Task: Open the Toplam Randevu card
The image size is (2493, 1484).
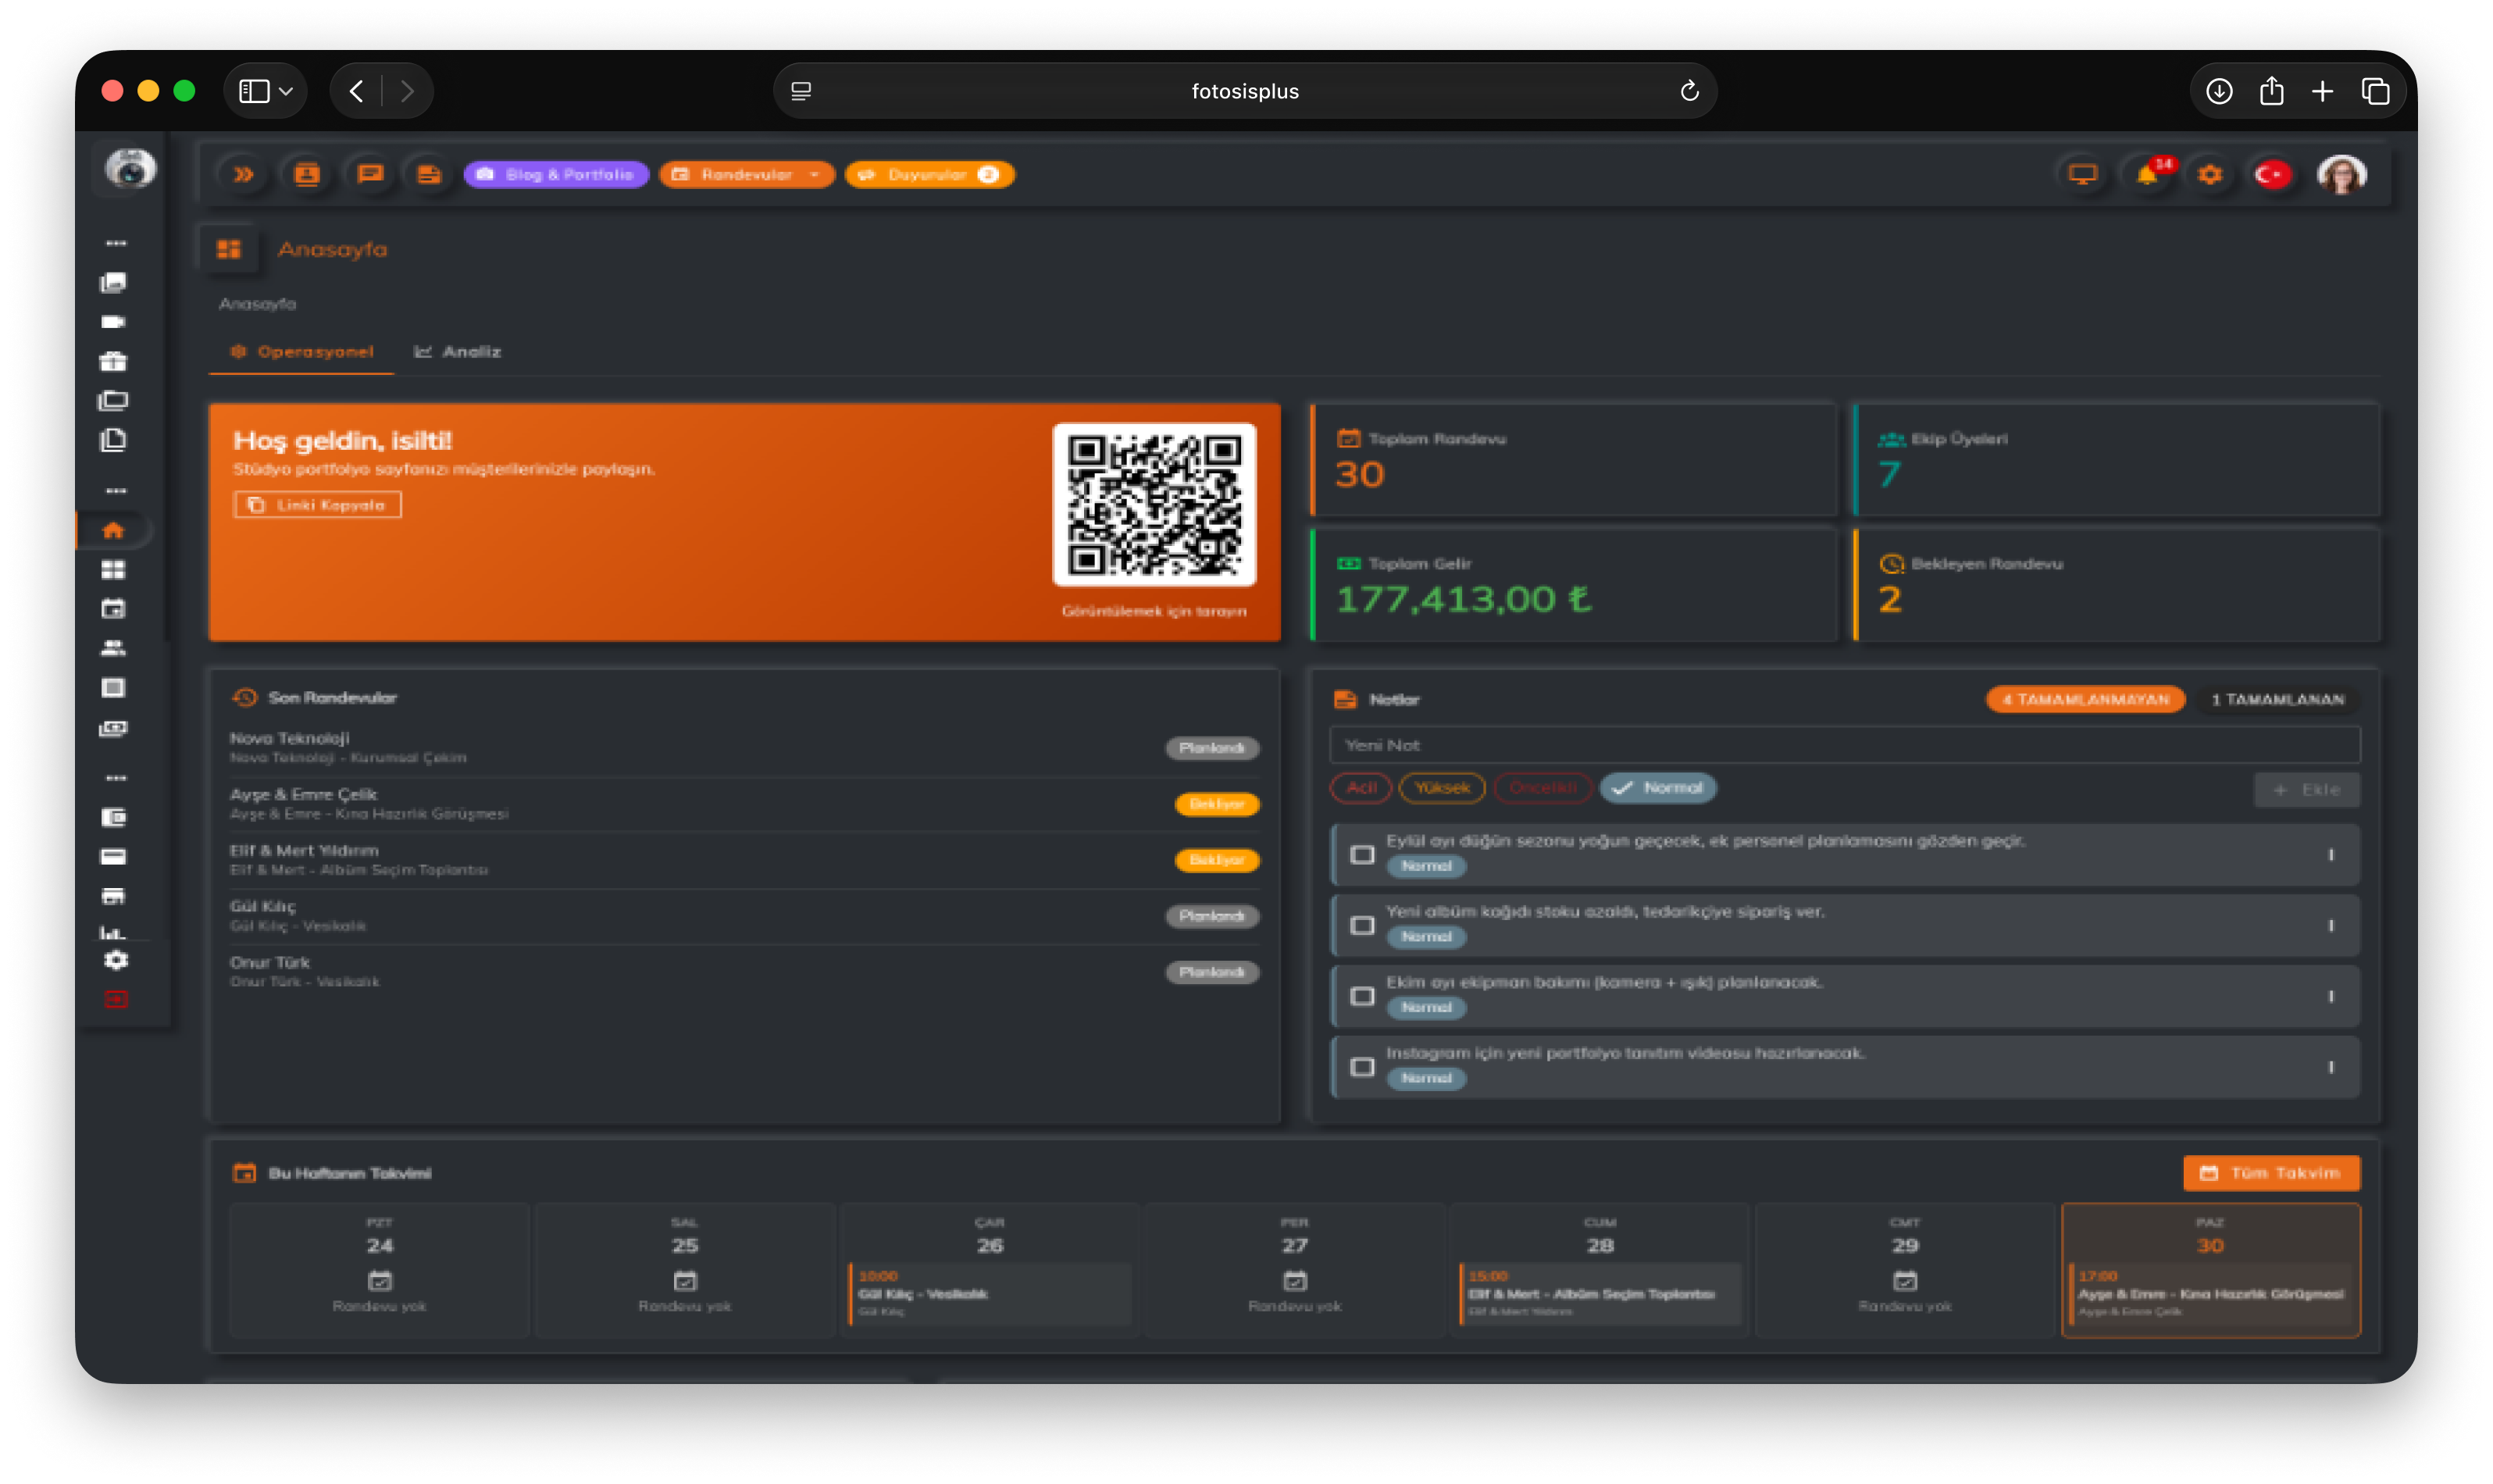Action: (x=1574, y=460)
